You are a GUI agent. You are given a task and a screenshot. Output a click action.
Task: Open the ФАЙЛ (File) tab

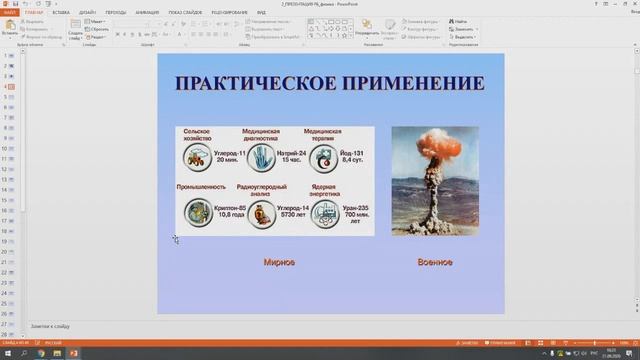click(9, 13)
